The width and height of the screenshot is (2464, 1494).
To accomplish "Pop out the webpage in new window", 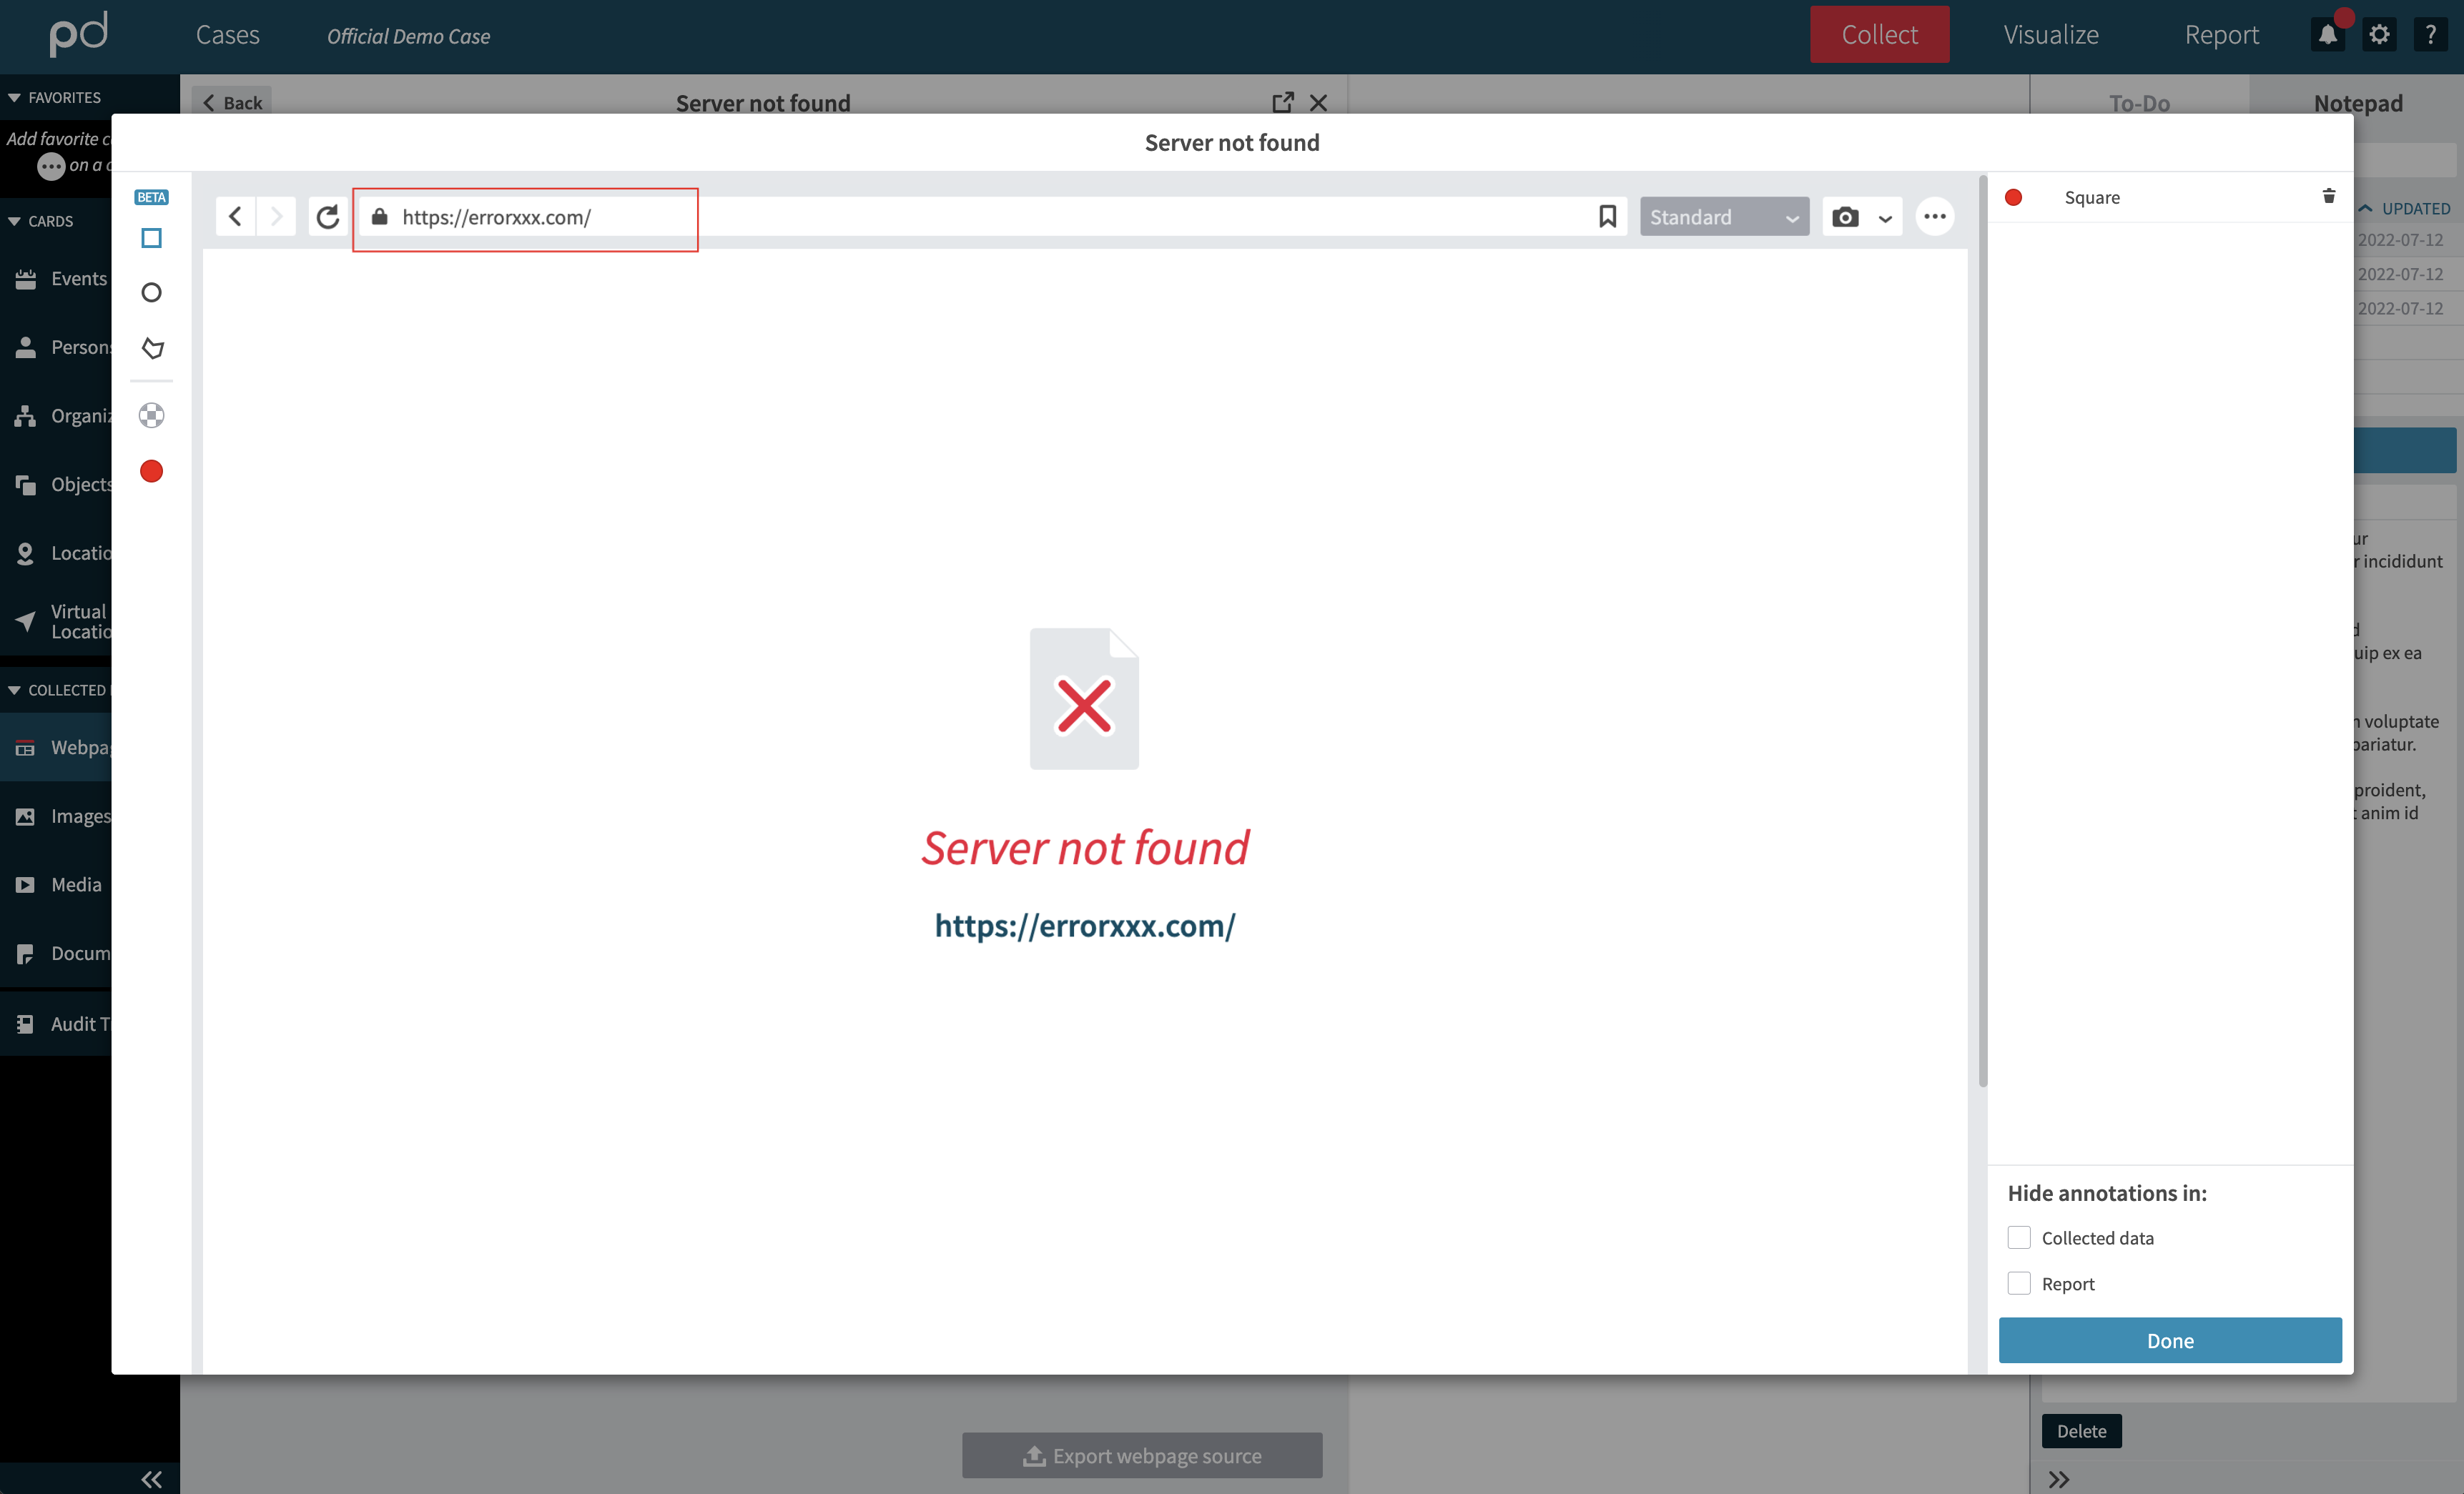I will pyautogui.click(x=1282, y=102).
